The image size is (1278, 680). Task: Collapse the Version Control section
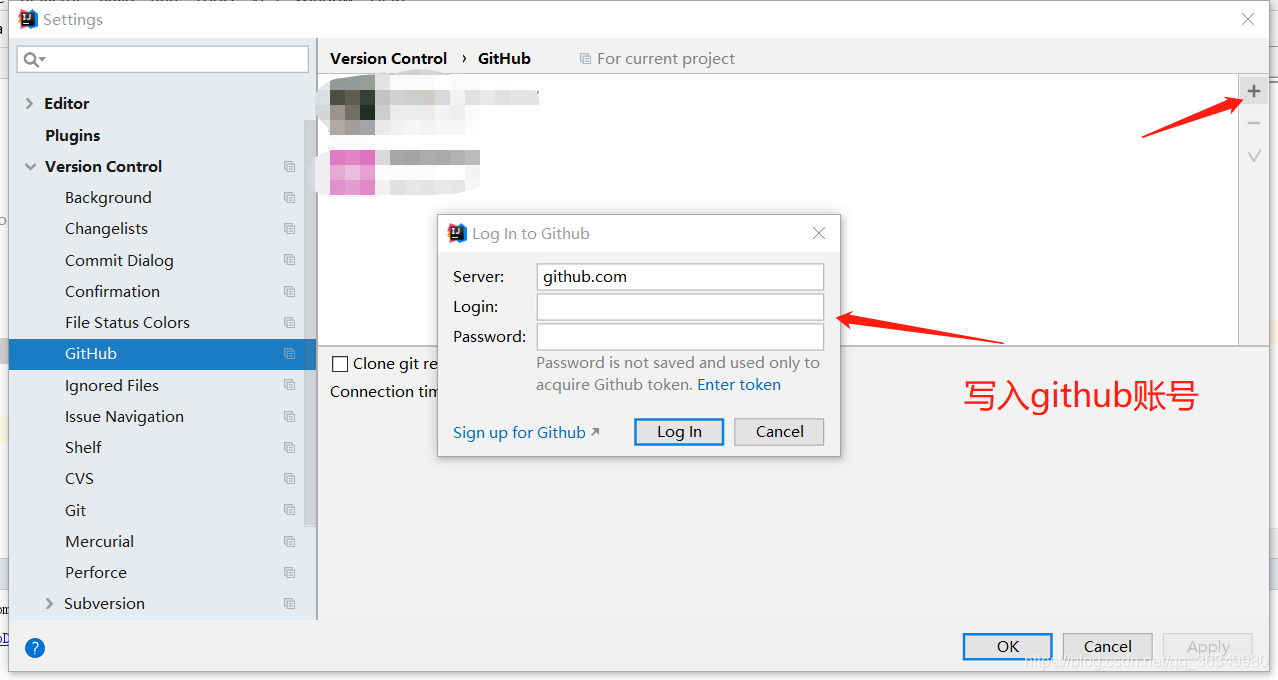[x=30, y=167]
